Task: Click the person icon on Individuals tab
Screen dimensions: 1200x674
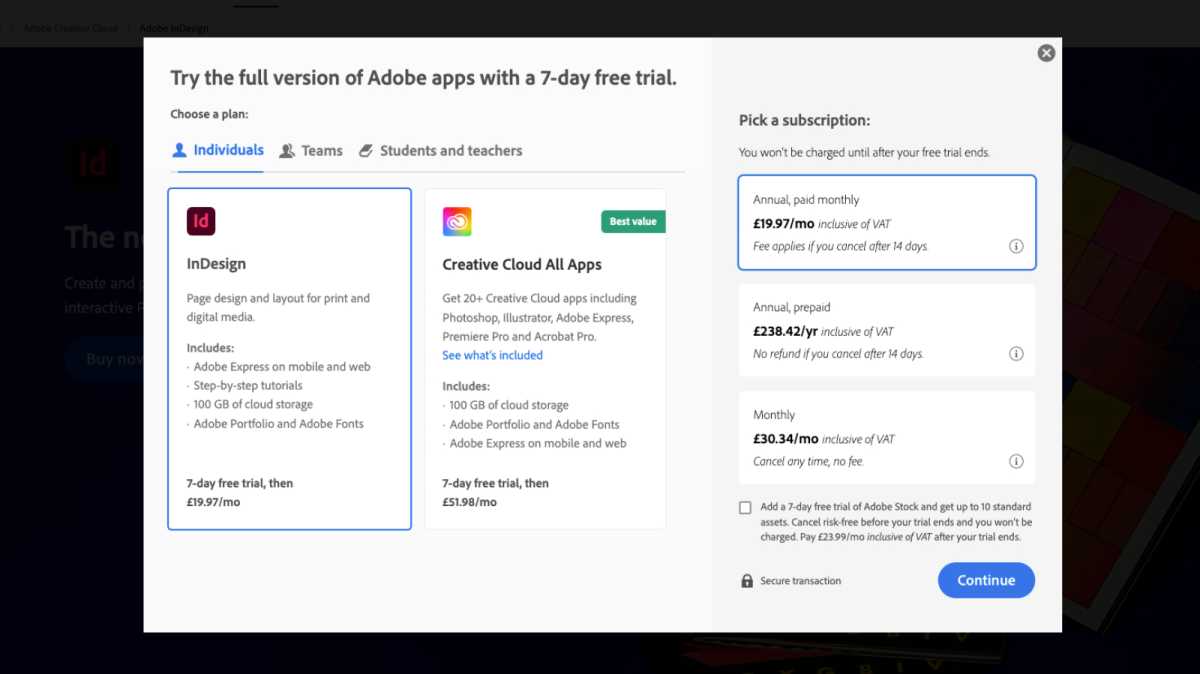Action: coord(180,150)
